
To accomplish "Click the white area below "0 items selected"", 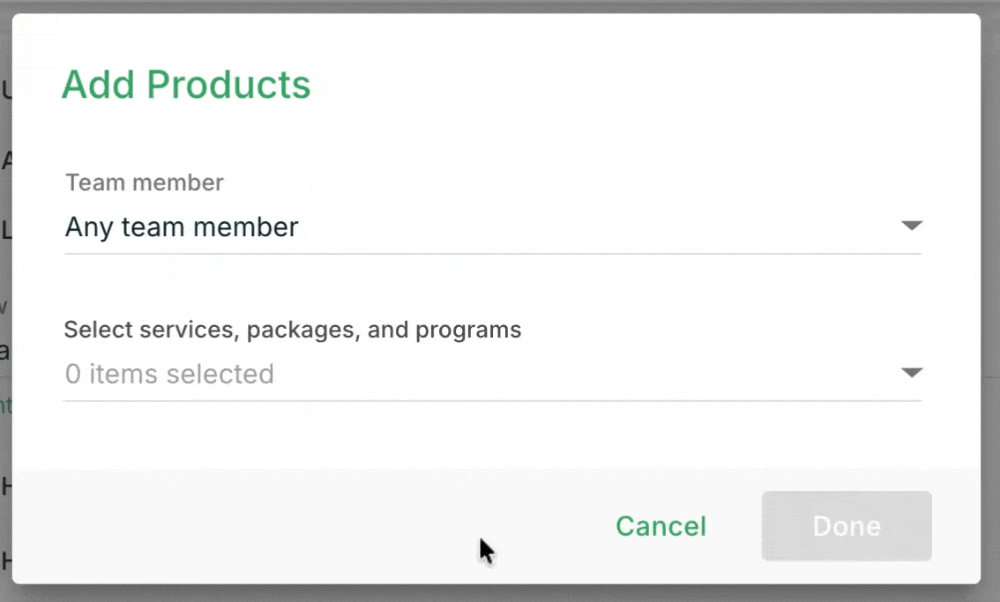I will click(492, 435).
